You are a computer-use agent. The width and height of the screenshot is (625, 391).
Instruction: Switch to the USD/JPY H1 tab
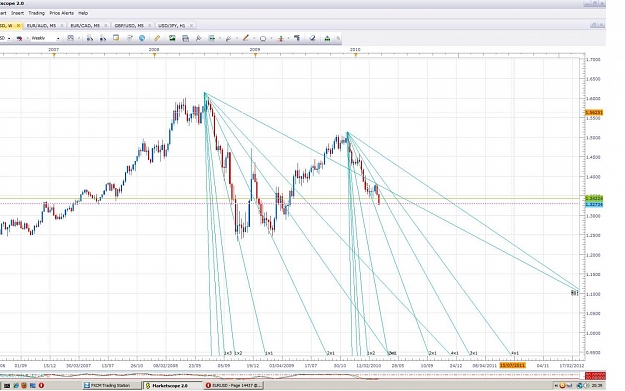click(172, 26)
